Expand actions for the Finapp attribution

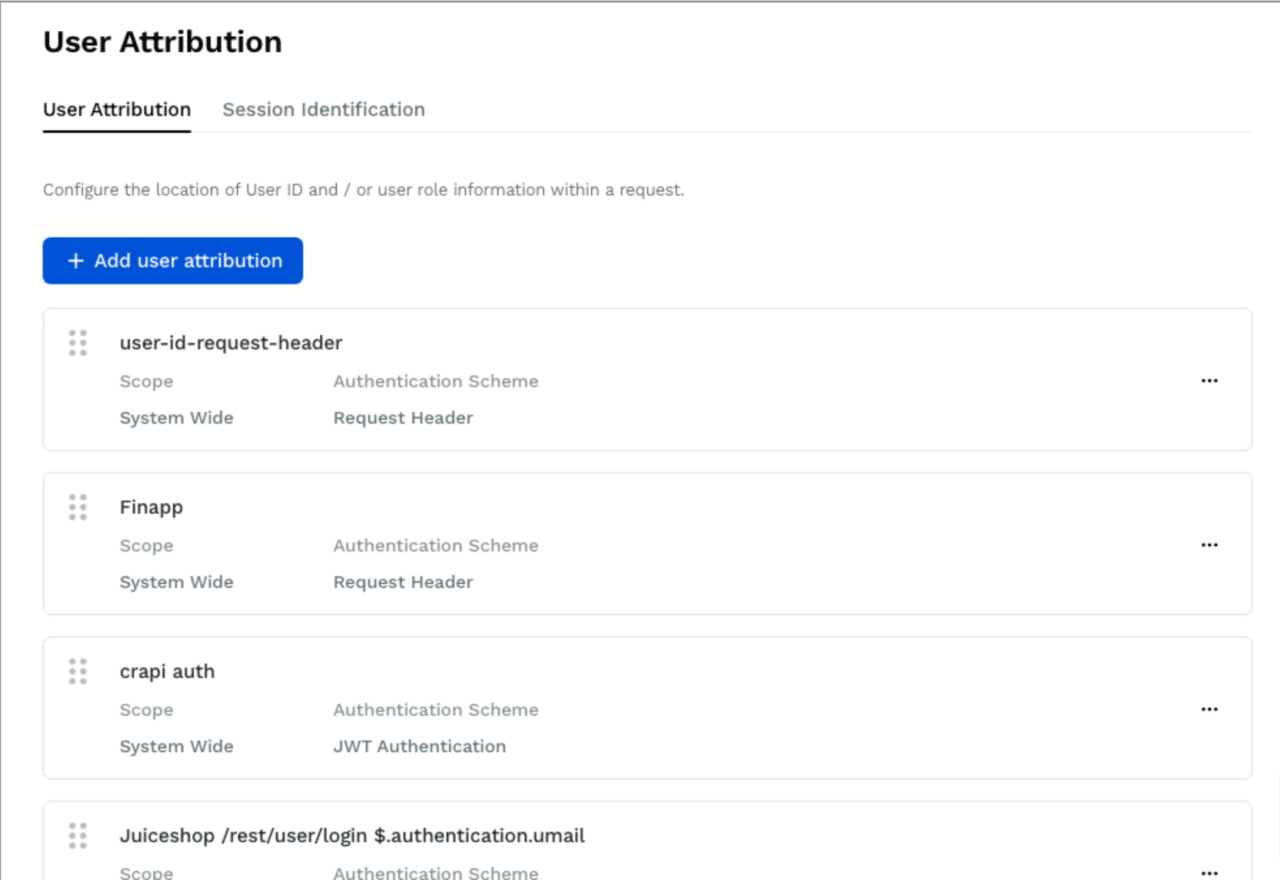(1209, 544)
